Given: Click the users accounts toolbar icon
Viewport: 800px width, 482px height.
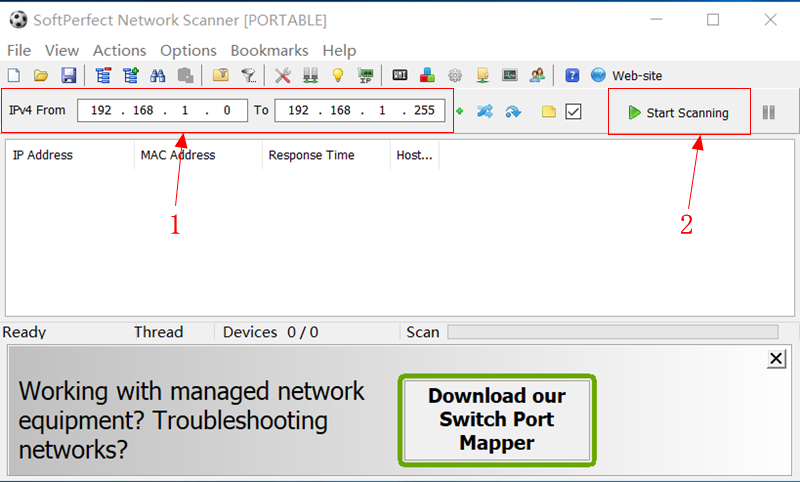Looking at the screenshot, I should [537, 75].
